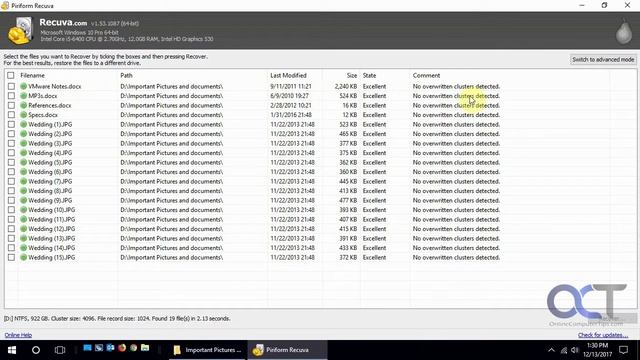Switch to advanced mode
This screenshot has width=640, height=360.
tap(603, 60)
